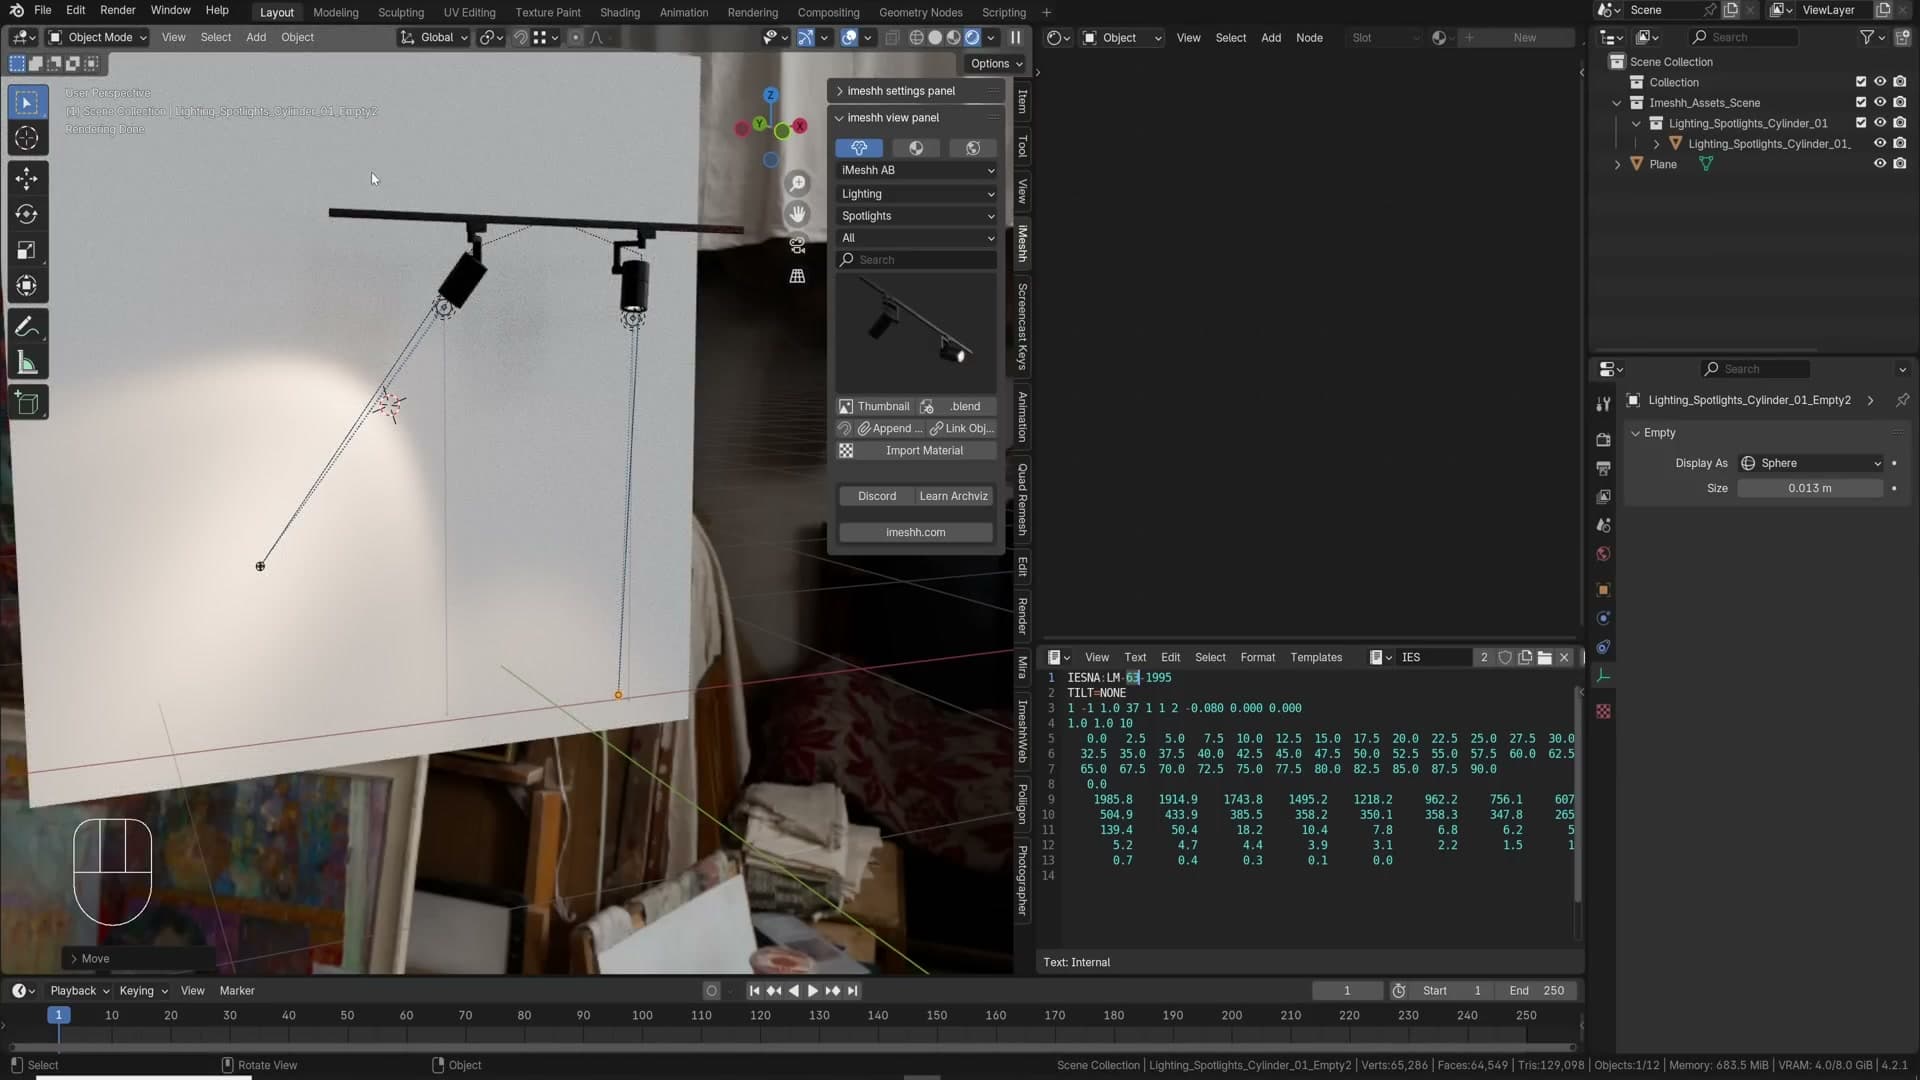Switch perspective/orthographic grid icon
Viewport: 1920px width, 1080px height.
click(x=797, y=276)
